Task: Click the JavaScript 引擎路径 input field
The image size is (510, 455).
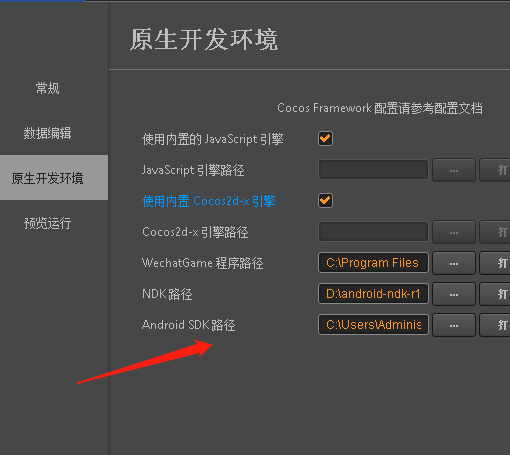Action: click(373, 170)
